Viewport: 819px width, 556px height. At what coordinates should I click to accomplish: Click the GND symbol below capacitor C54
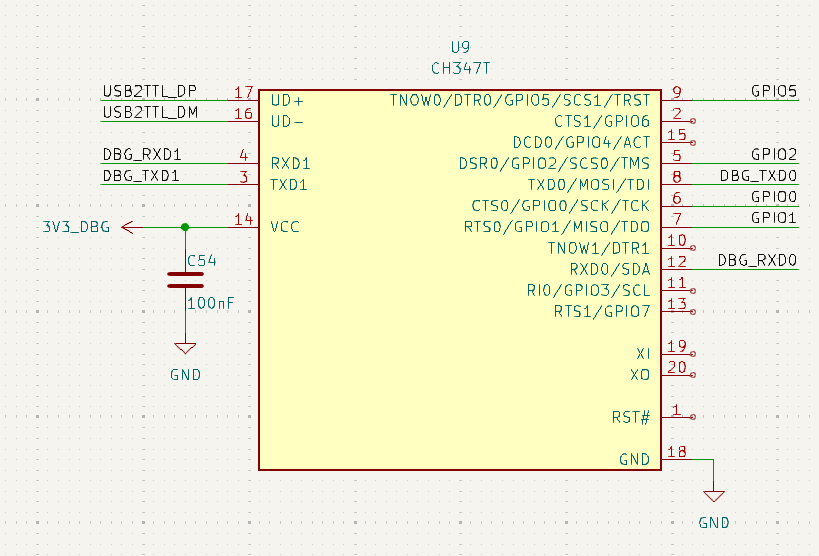tap(185, 349)
